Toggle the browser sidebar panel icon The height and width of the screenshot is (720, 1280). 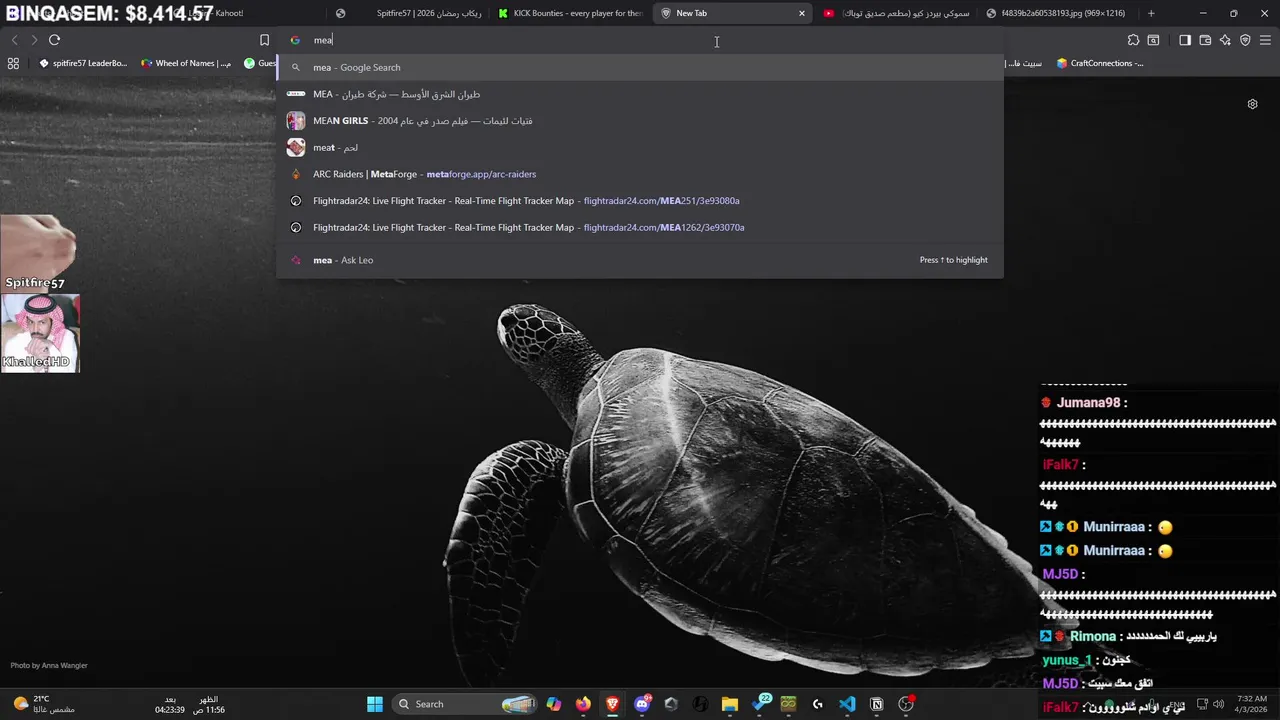pyautogui.click(x=1185, y=40)
